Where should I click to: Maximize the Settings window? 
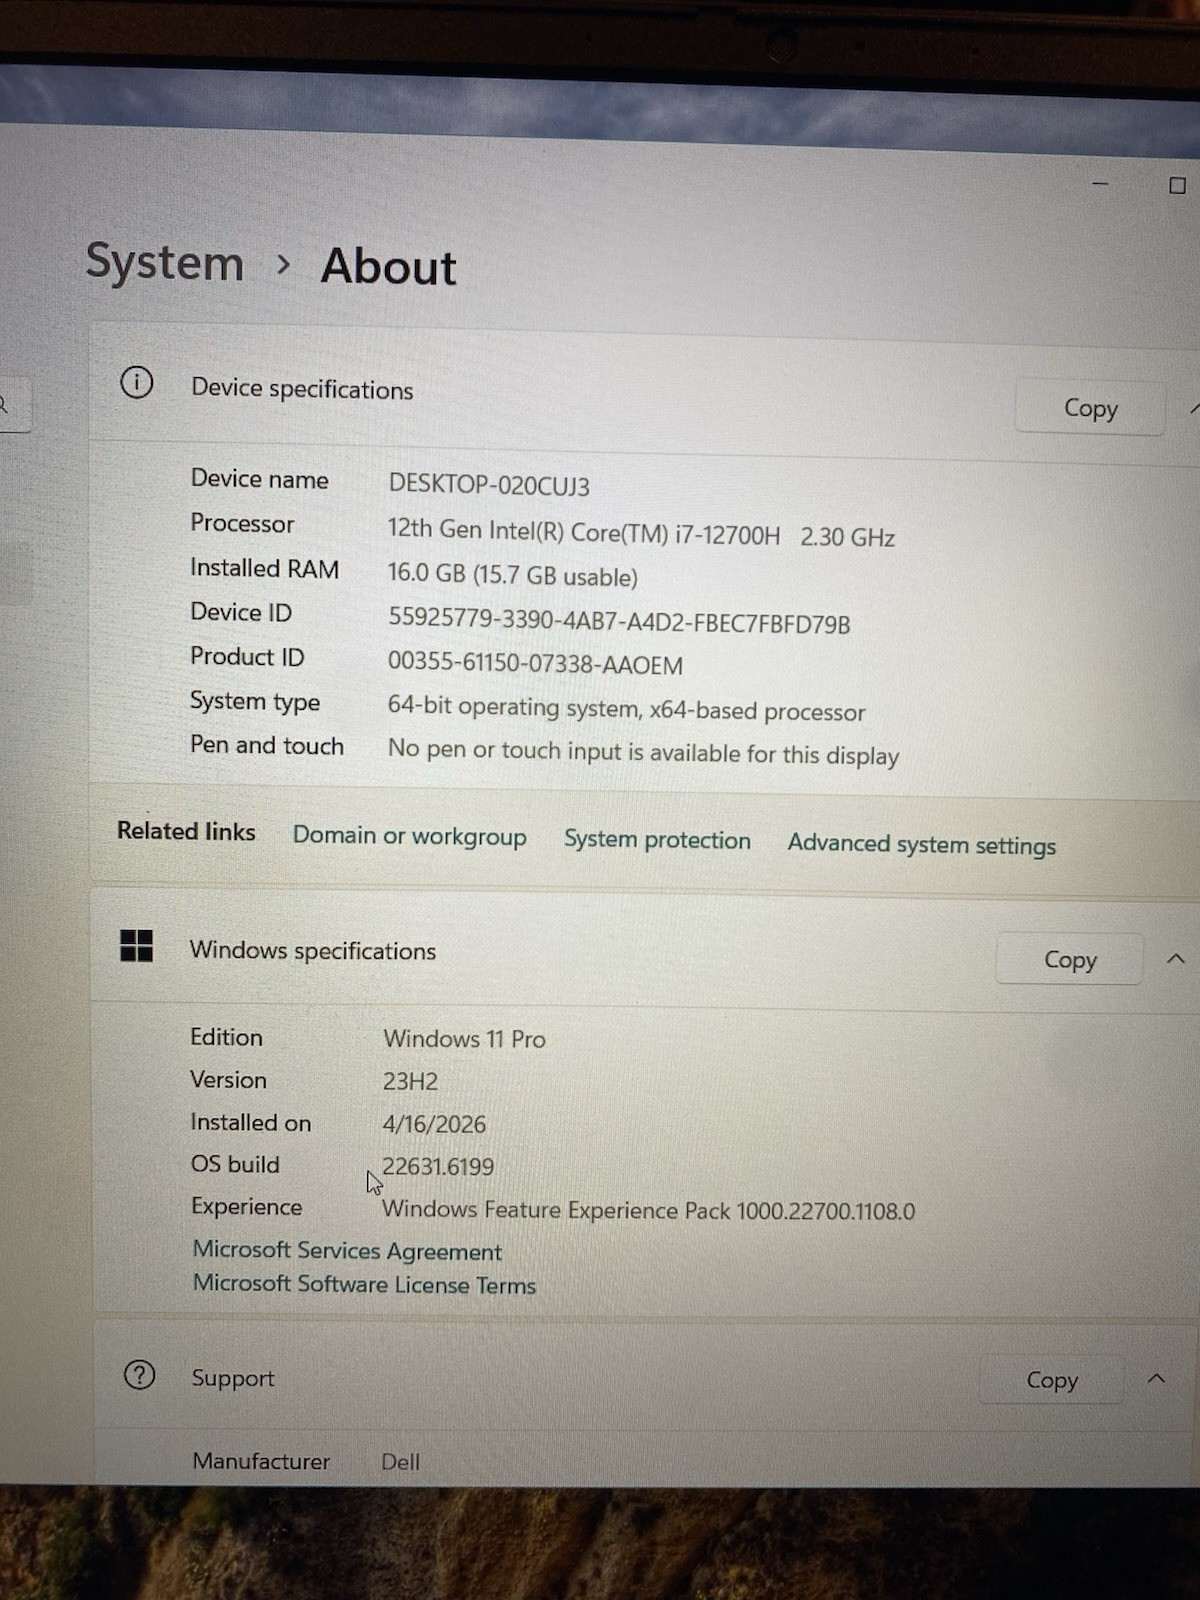[1177, 185]
